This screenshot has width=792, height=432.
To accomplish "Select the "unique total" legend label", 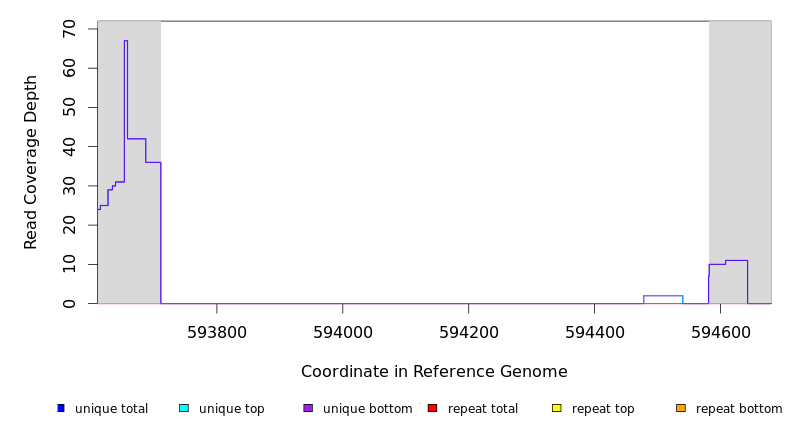I will click(111, 409).
